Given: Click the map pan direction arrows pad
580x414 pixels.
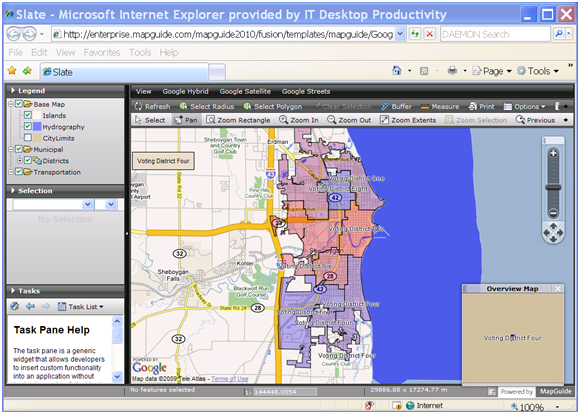Looking at the screenshot, I should [553, 233].
